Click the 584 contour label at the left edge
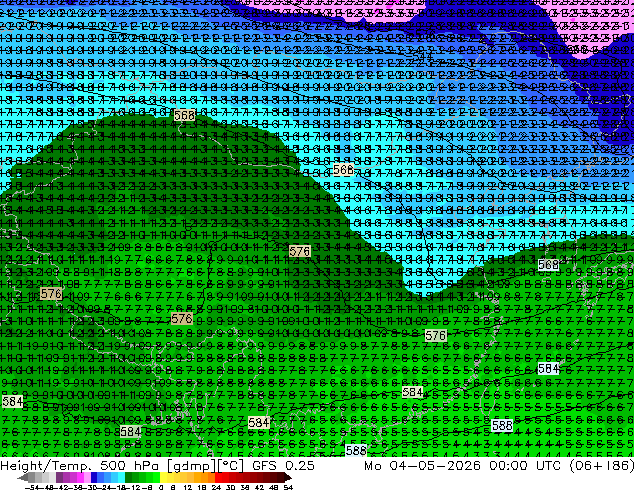Image resolution: width=634 pixels, height=490 pixels. point(13,401)
